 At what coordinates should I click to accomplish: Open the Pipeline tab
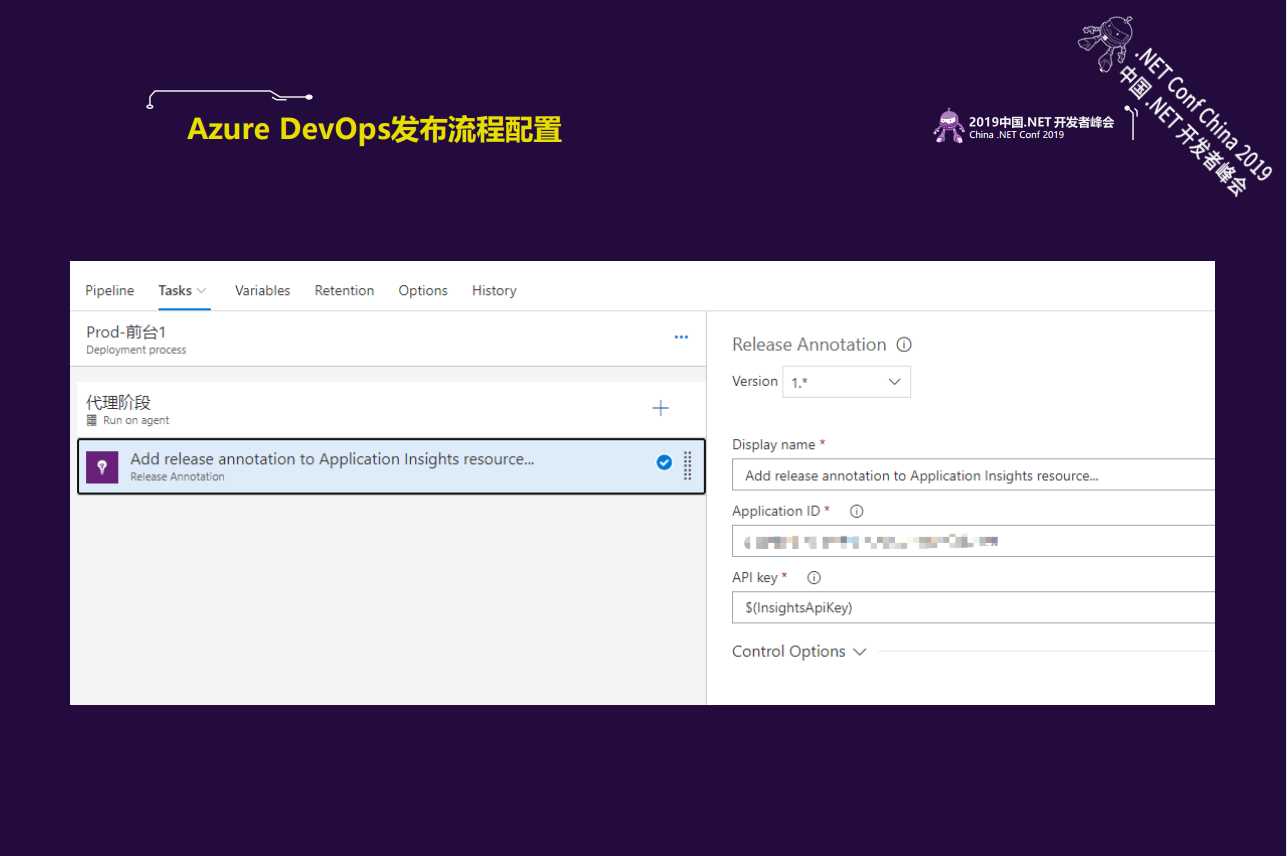click(109, 290)
